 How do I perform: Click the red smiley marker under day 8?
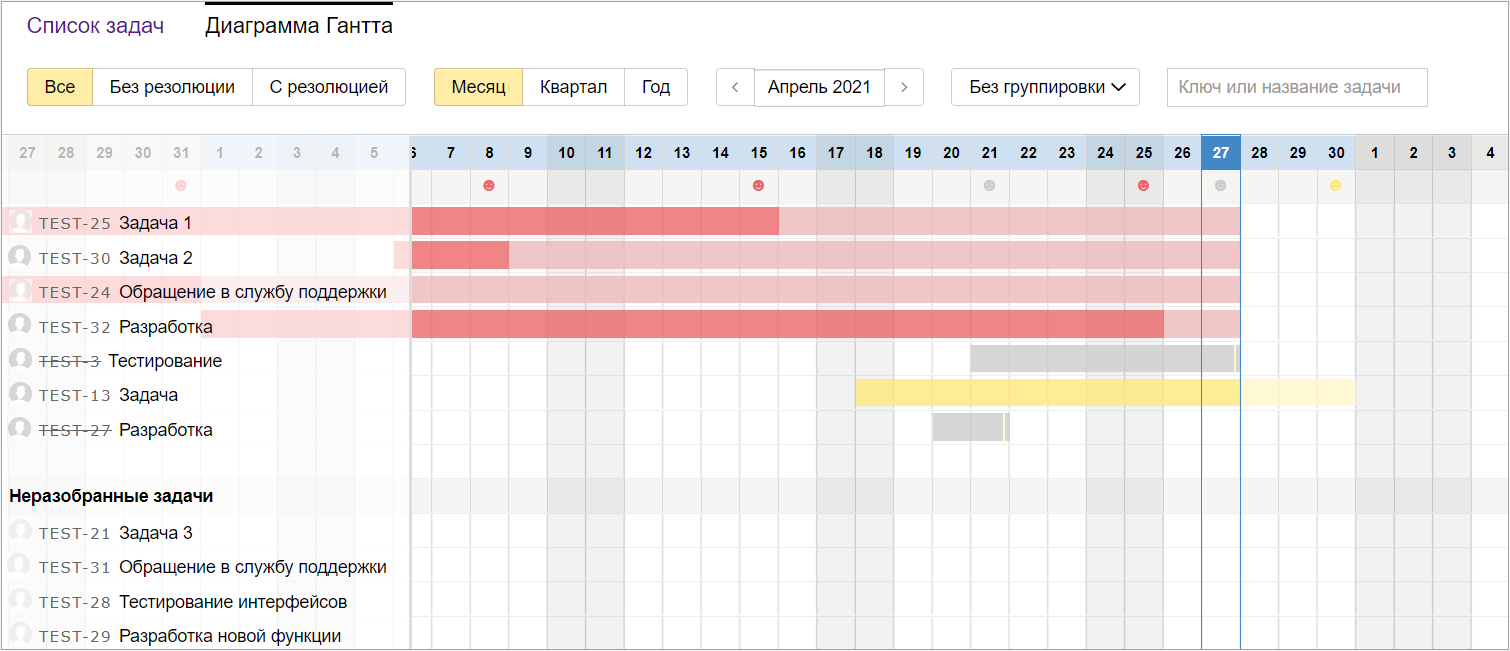tap(489, 185)
